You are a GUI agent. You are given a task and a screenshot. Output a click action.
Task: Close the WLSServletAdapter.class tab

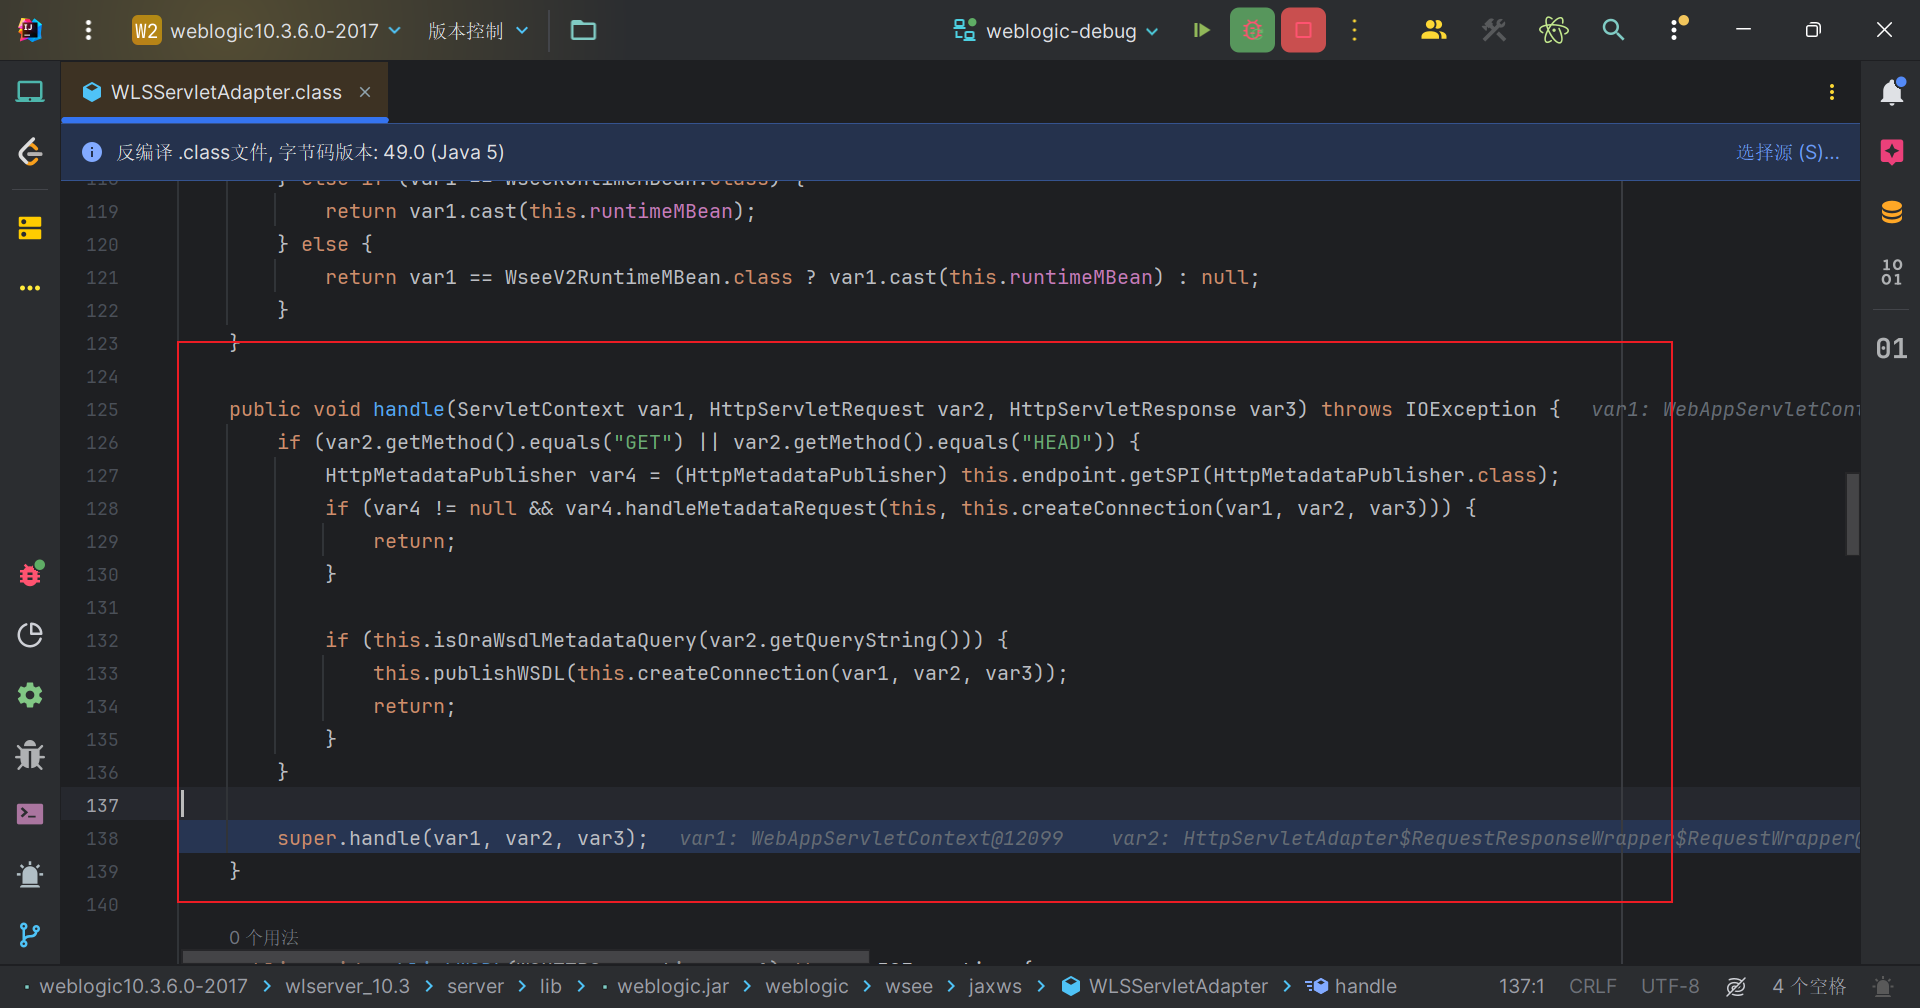(x=365, y=92)
